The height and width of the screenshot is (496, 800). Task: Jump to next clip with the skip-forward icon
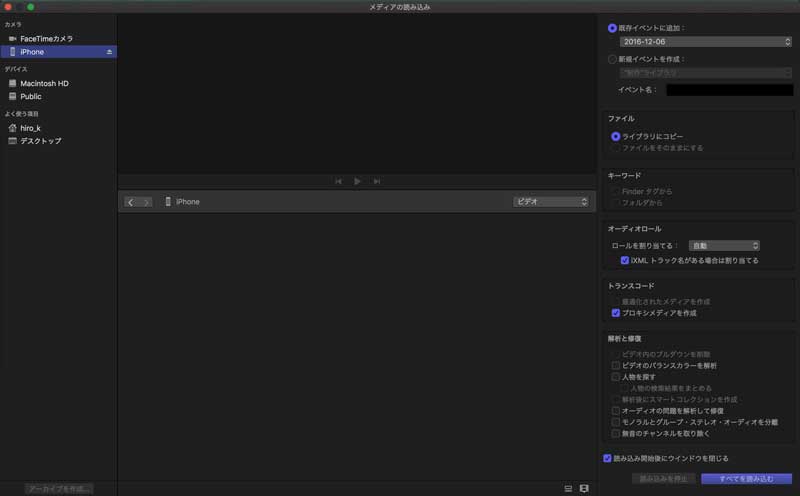tap(376, 181)
